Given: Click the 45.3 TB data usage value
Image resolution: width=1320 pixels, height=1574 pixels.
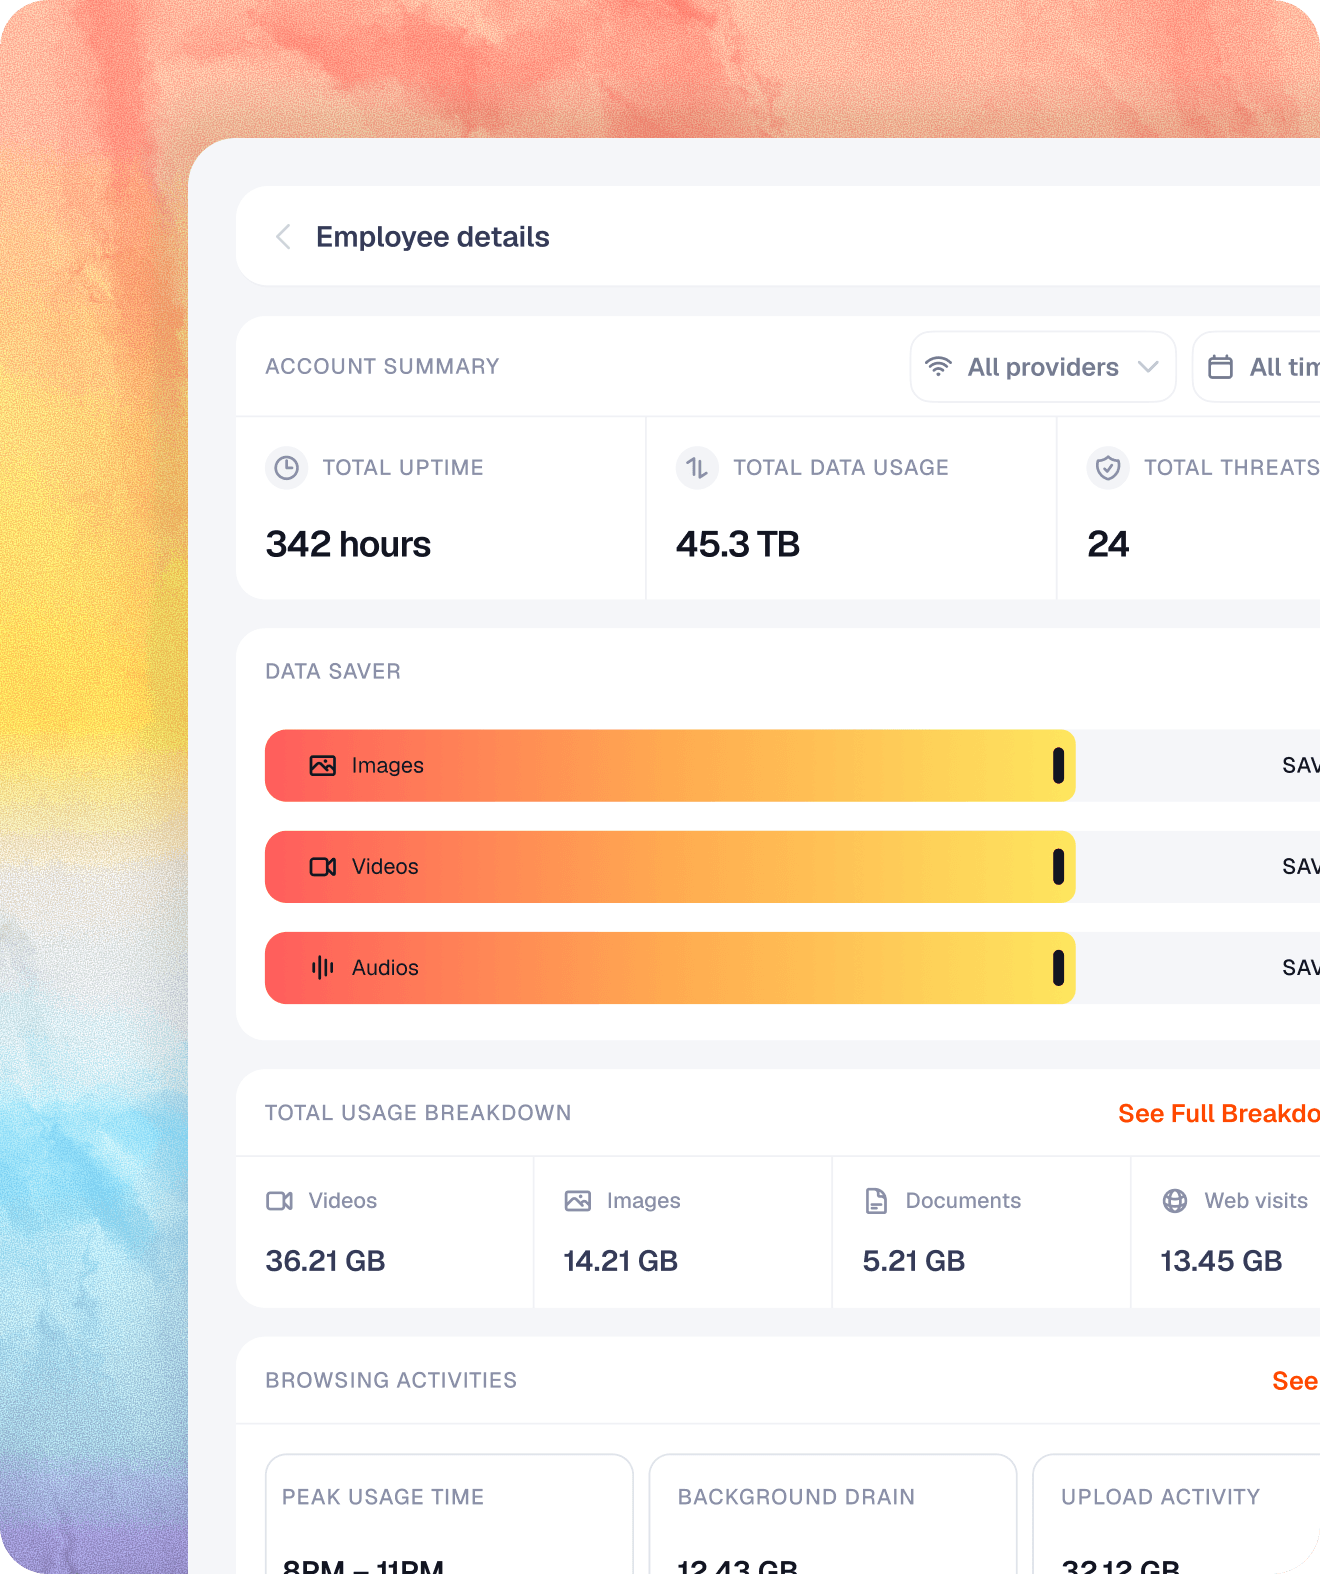Looking at the screenshot, I should coord(738,544).
